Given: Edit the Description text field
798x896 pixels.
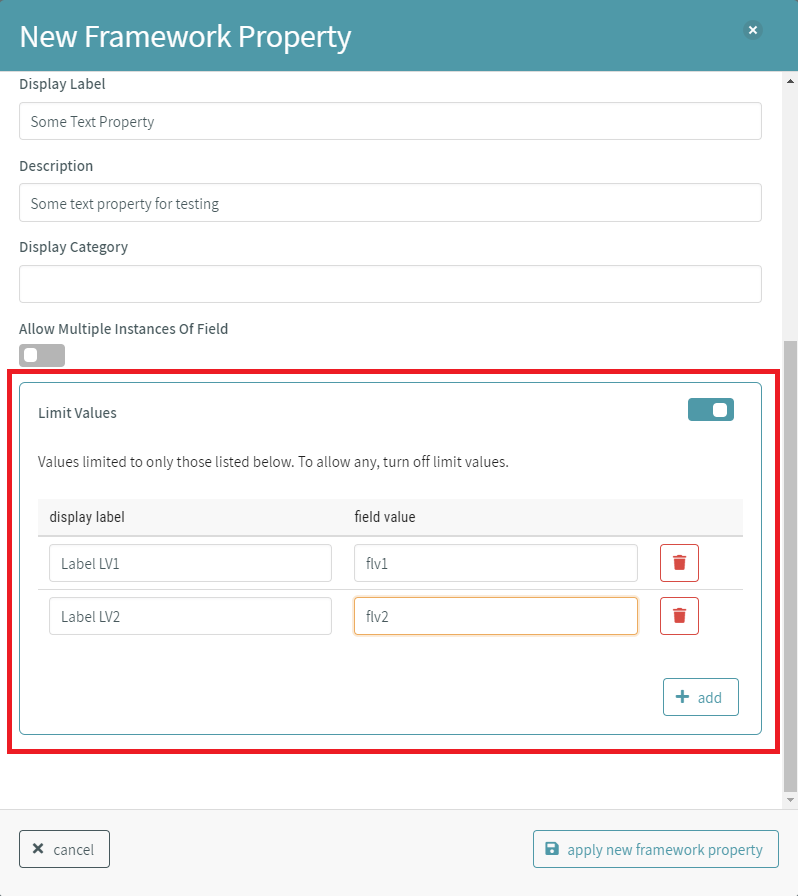Looking at the screenshot, I should pos(390,203).
